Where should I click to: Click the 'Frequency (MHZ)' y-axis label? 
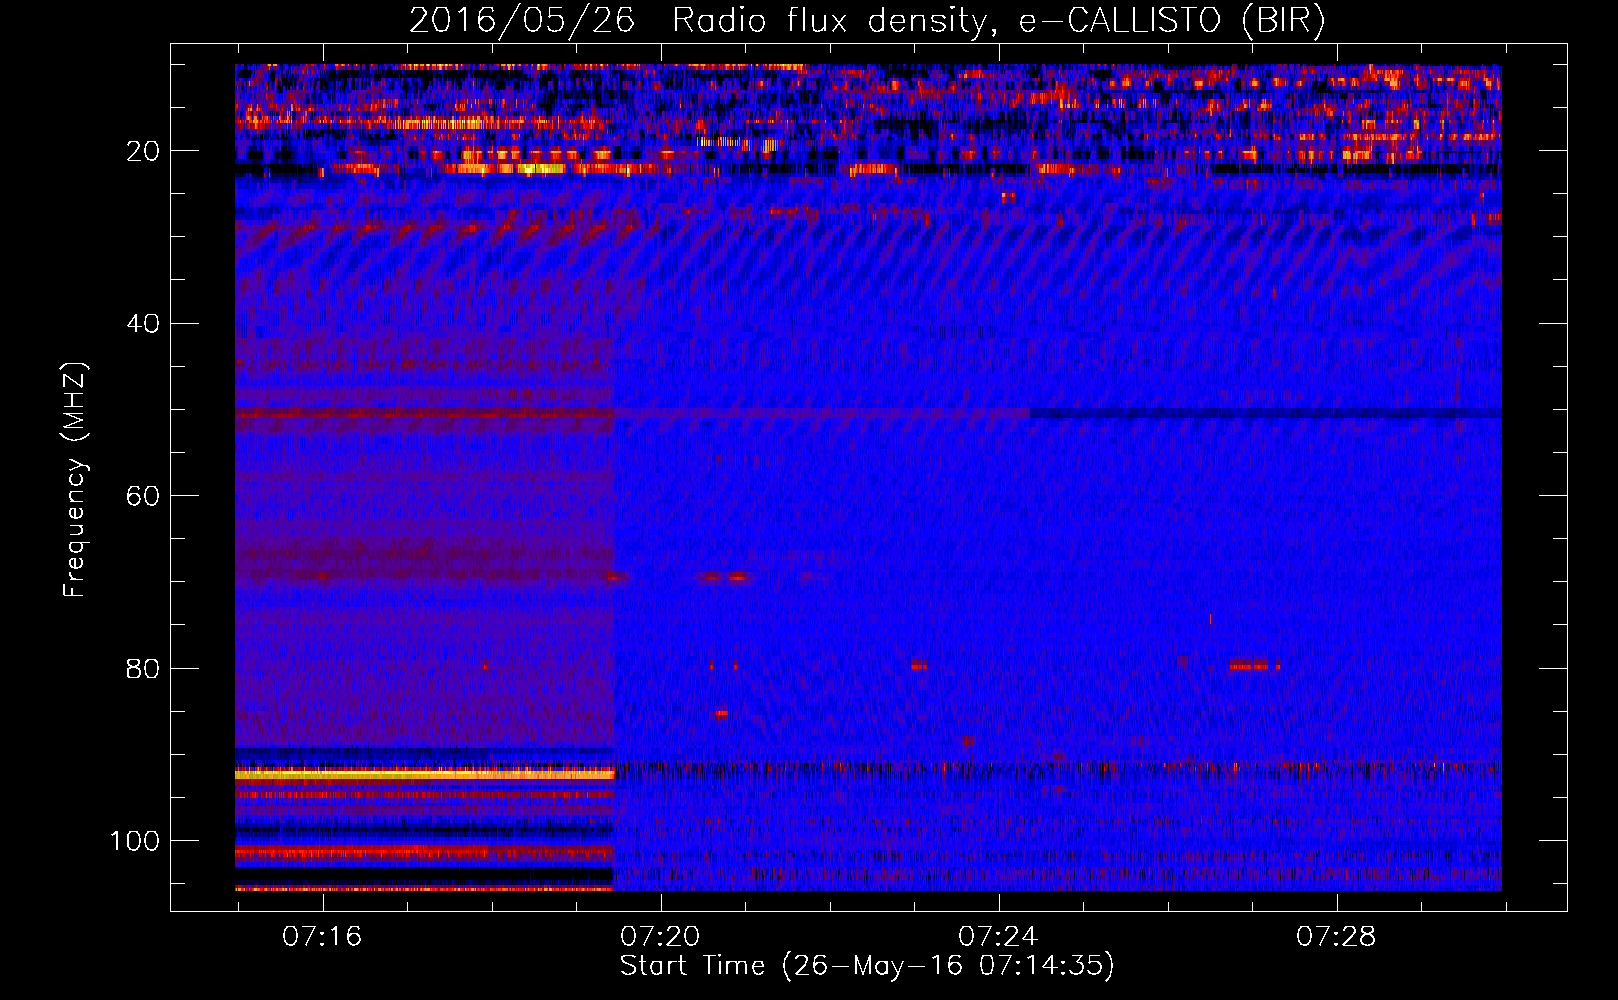click(x=75, y=480)
